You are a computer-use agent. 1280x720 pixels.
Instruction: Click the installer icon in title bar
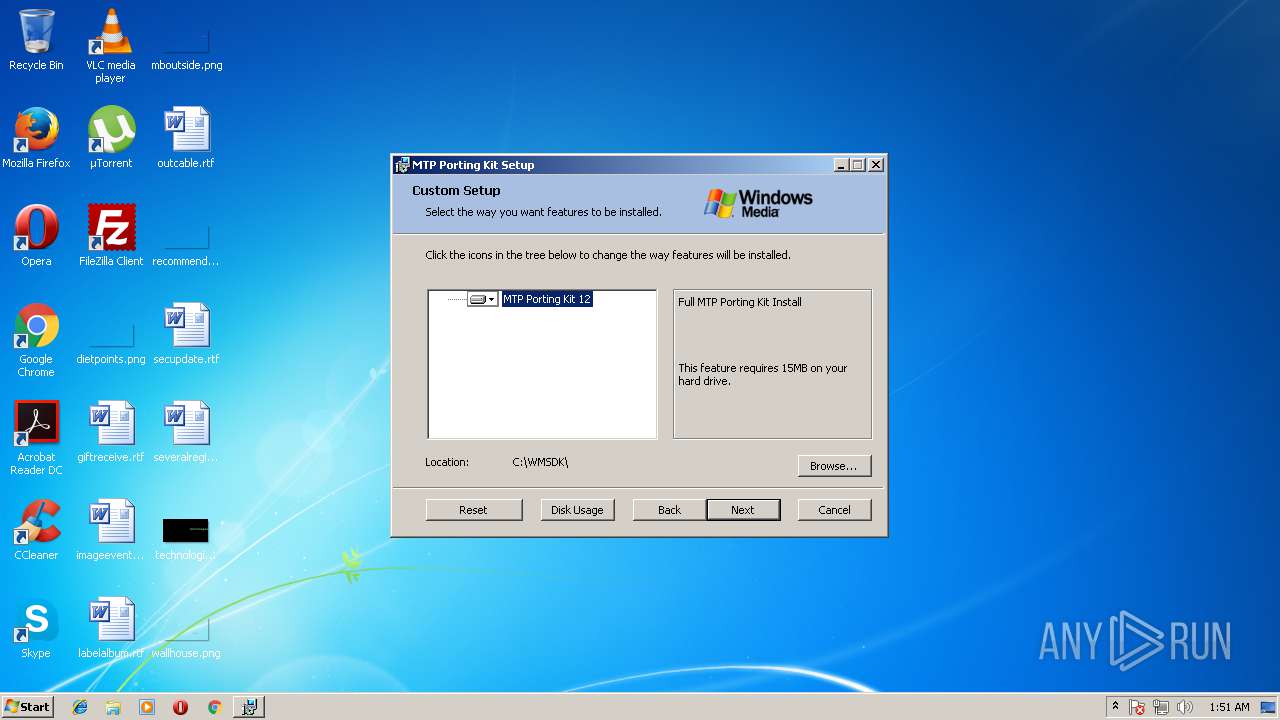pos(402,165)
